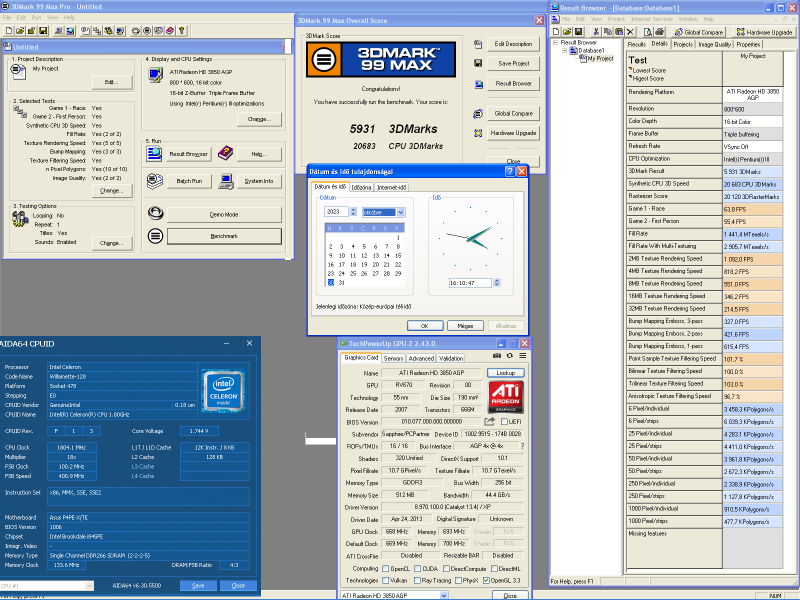Click the demo mode ring icon in 3DMark toolbar

click(136, 31)
